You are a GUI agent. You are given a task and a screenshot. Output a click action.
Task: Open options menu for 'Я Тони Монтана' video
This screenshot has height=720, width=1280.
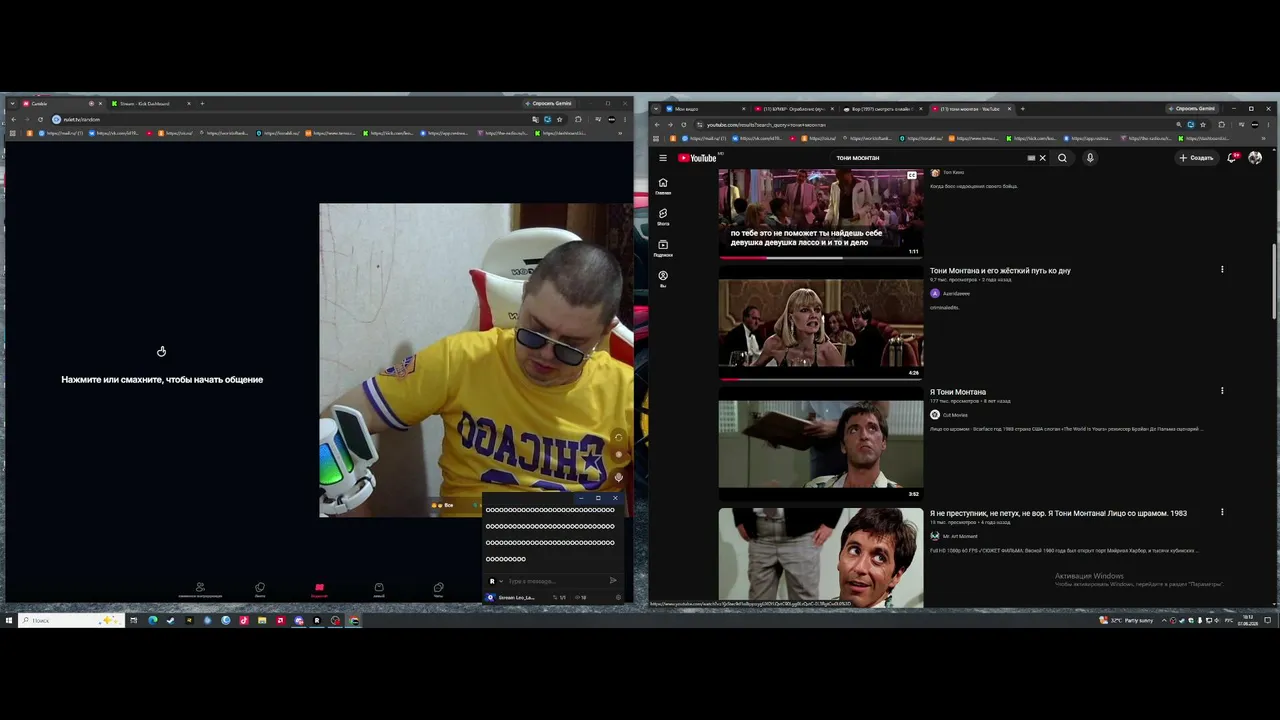(x=1222, y=391)
